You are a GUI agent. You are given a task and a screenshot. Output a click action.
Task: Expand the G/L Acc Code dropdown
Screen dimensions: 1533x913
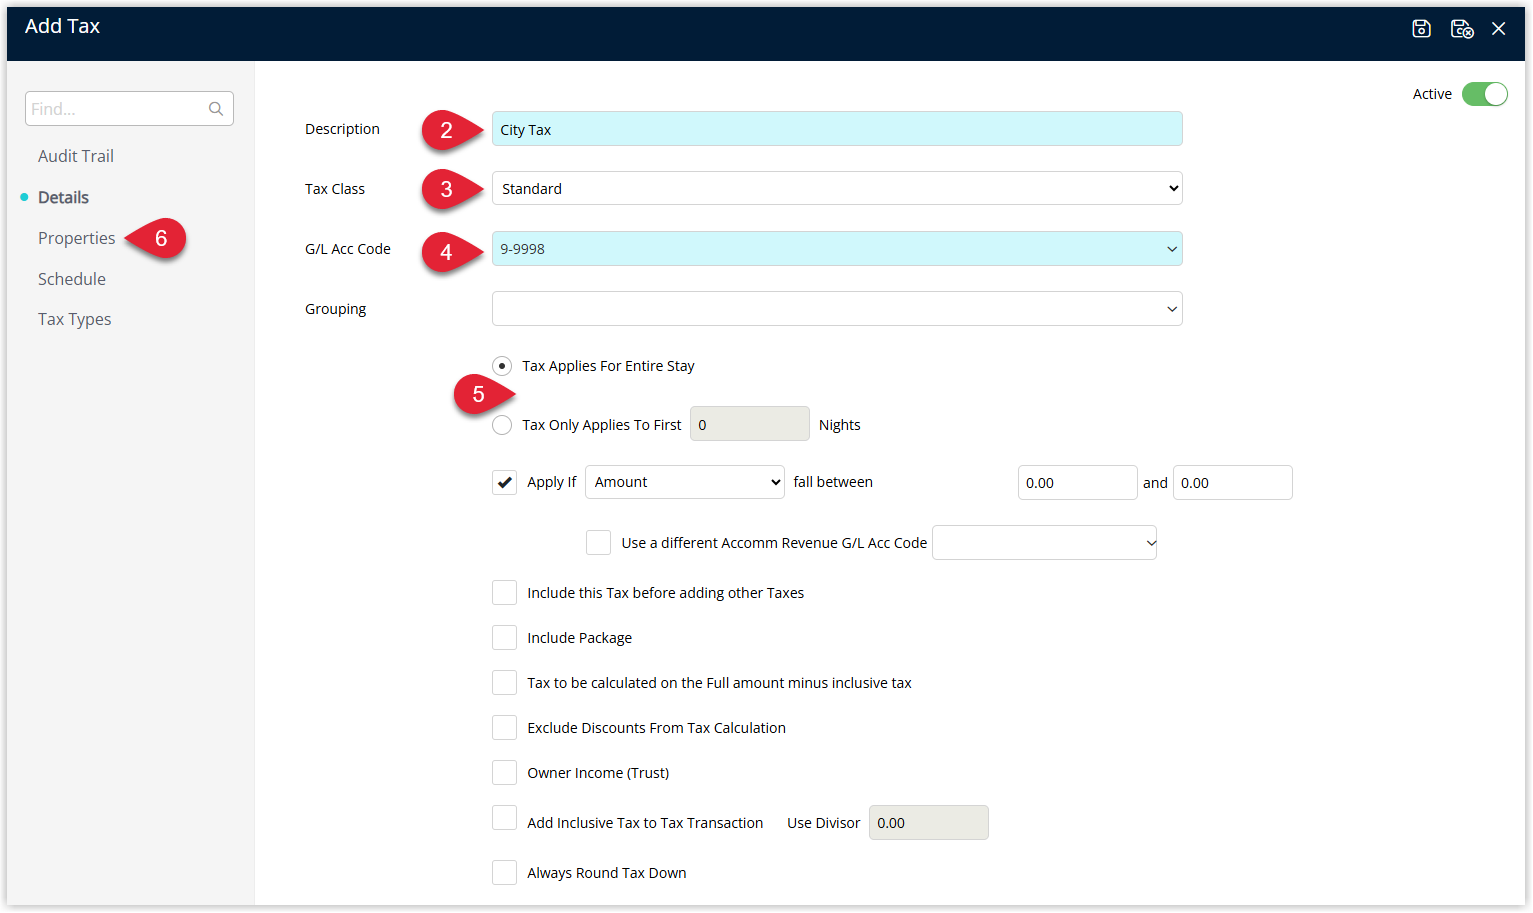point(837,249)
